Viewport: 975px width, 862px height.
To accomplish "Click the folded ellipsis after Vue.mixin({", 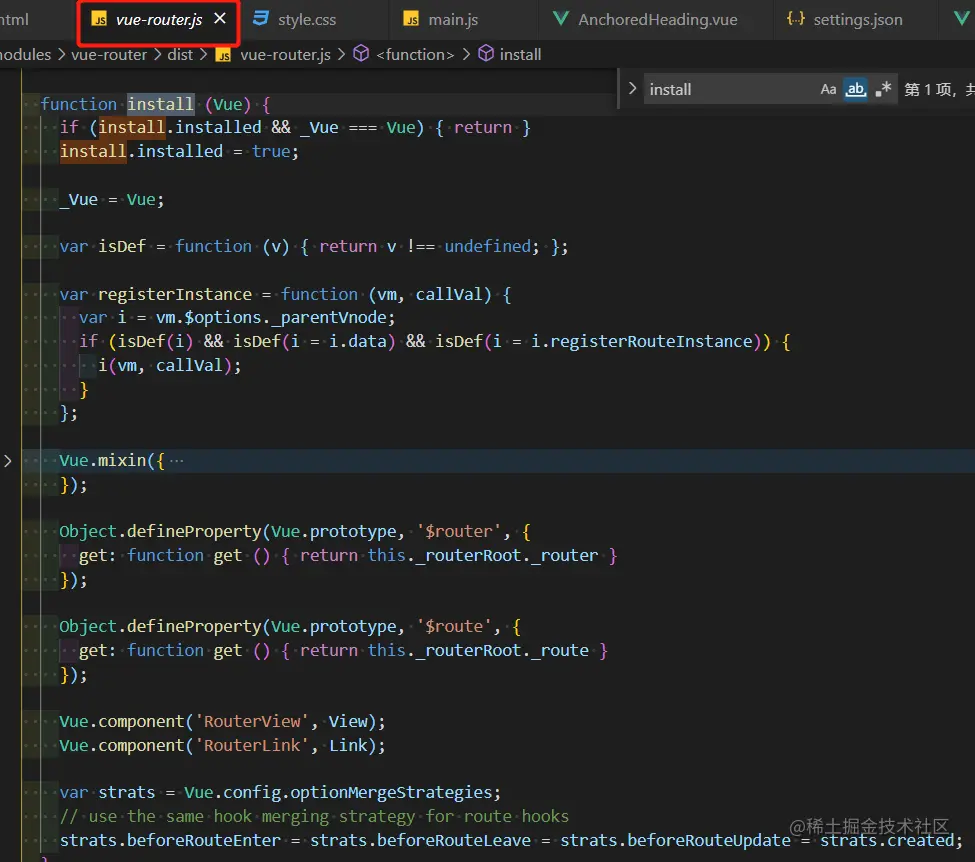I will 177,461.
